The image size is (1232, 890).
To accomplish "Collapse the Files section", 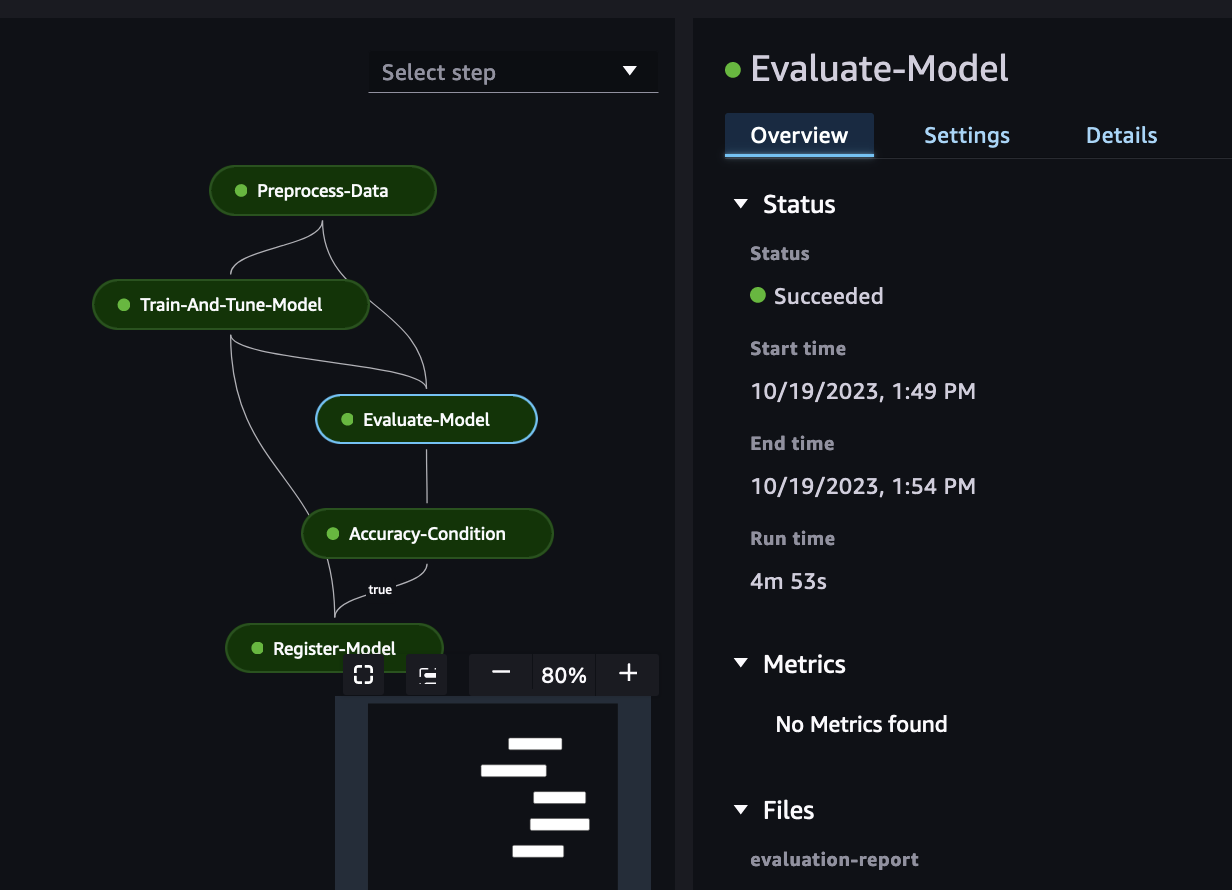I will 741,810.
